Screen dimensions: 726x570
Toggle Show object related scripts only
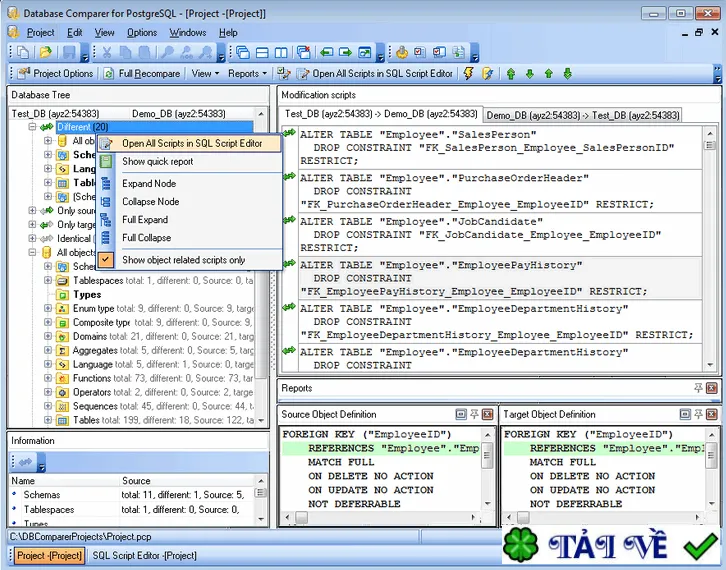pos(183,260)
